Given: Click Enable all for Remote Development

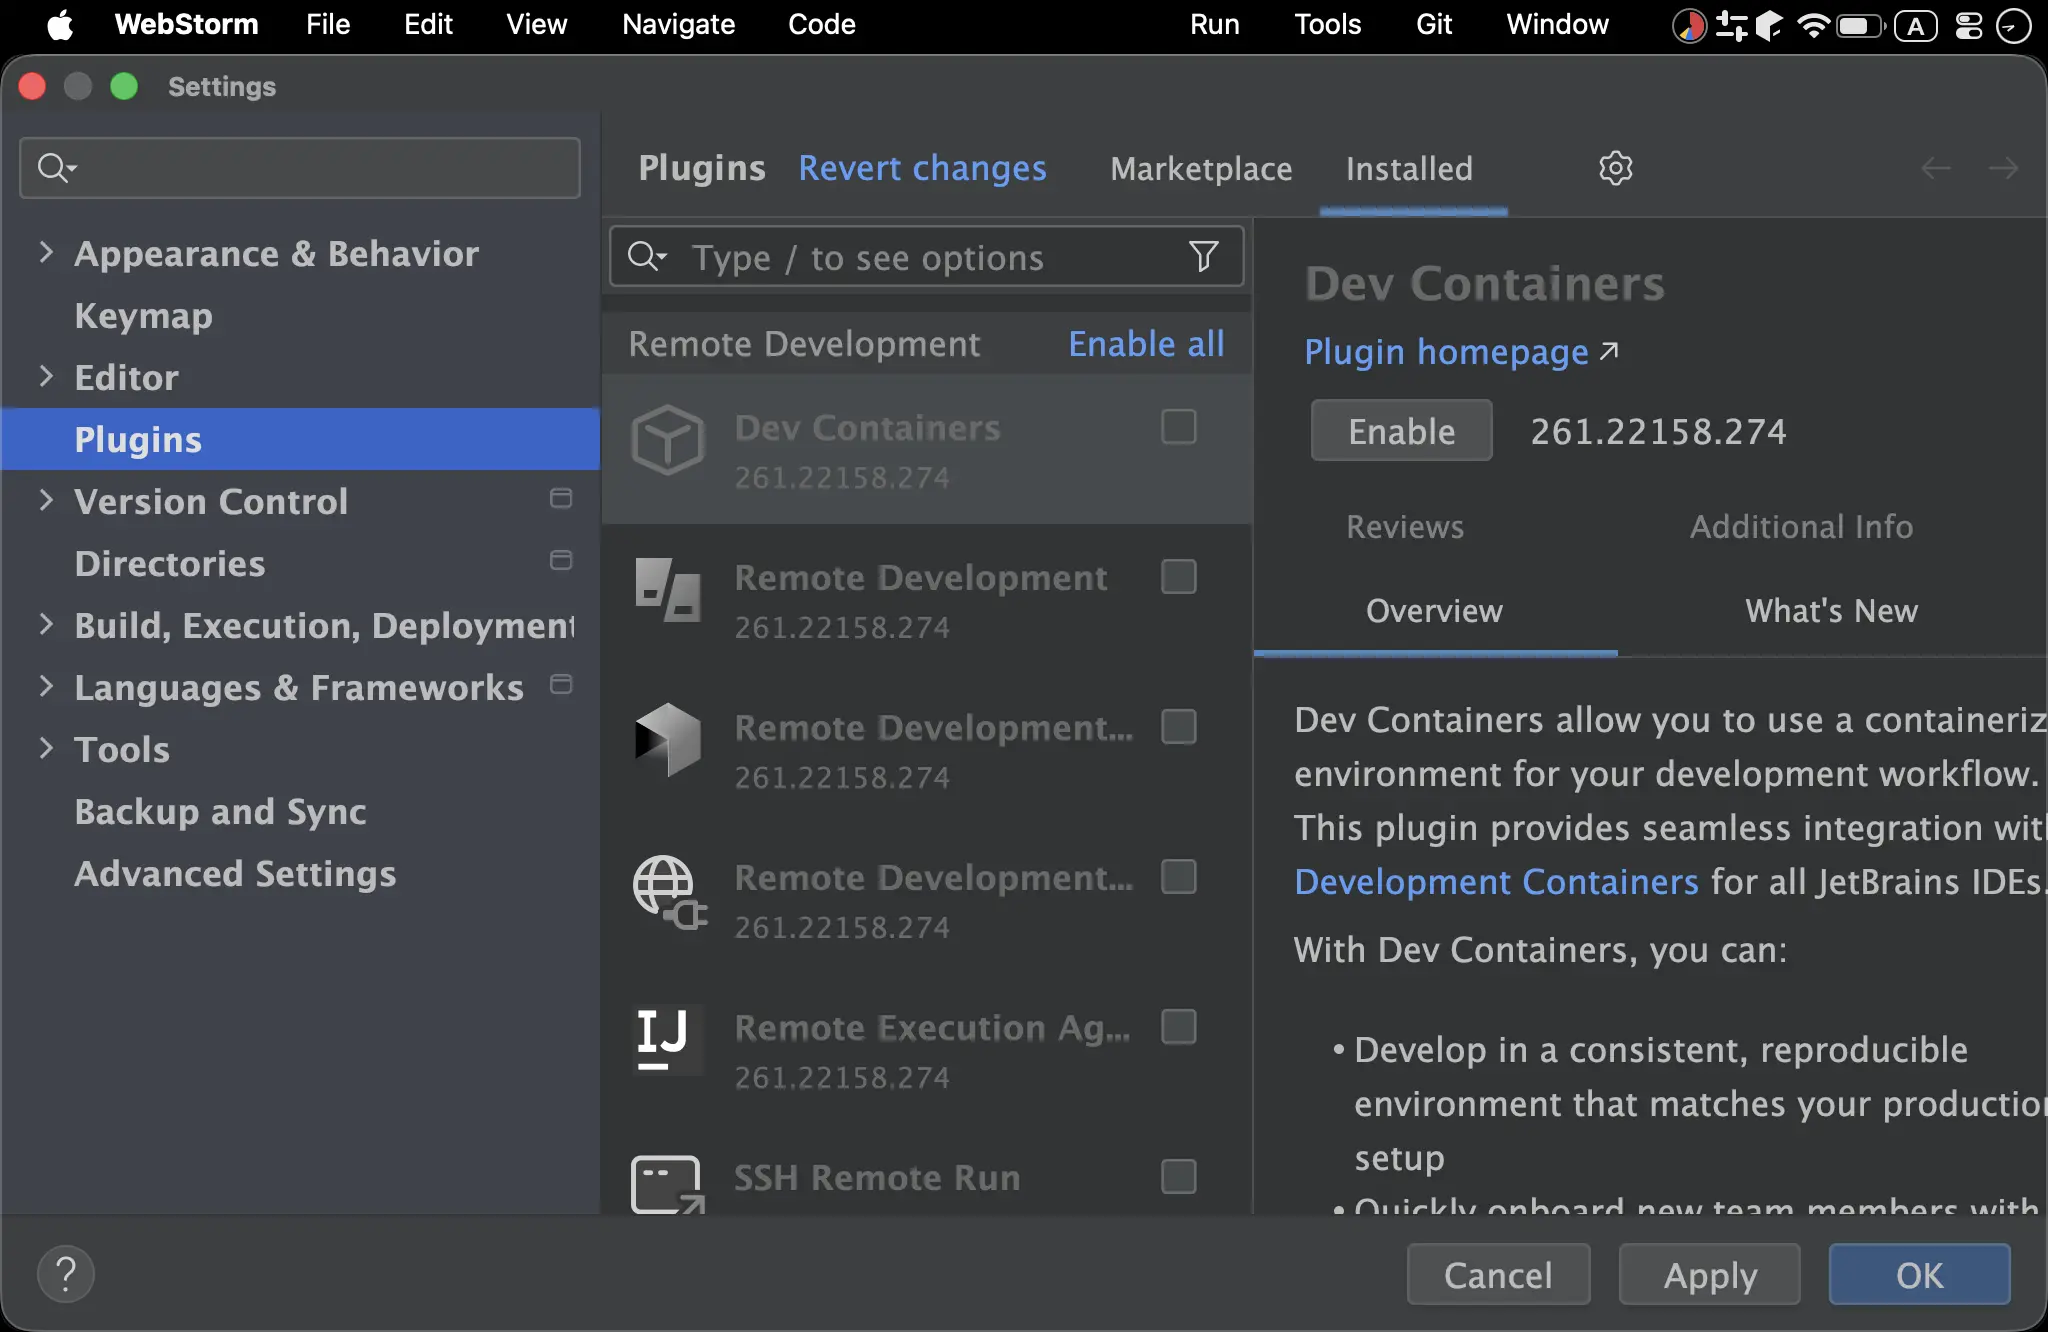Looking at the screenshot, I should click(1146, 343).
